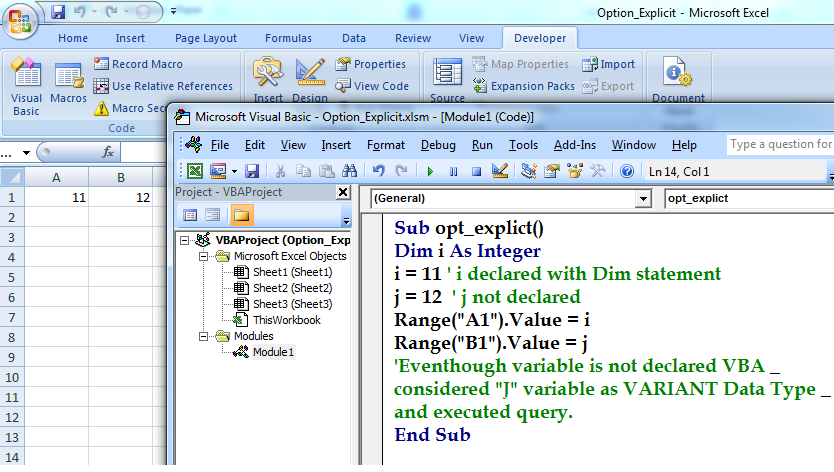
Task: Open Add-Ins menu in VBA editor
Action: click(574, 145)
